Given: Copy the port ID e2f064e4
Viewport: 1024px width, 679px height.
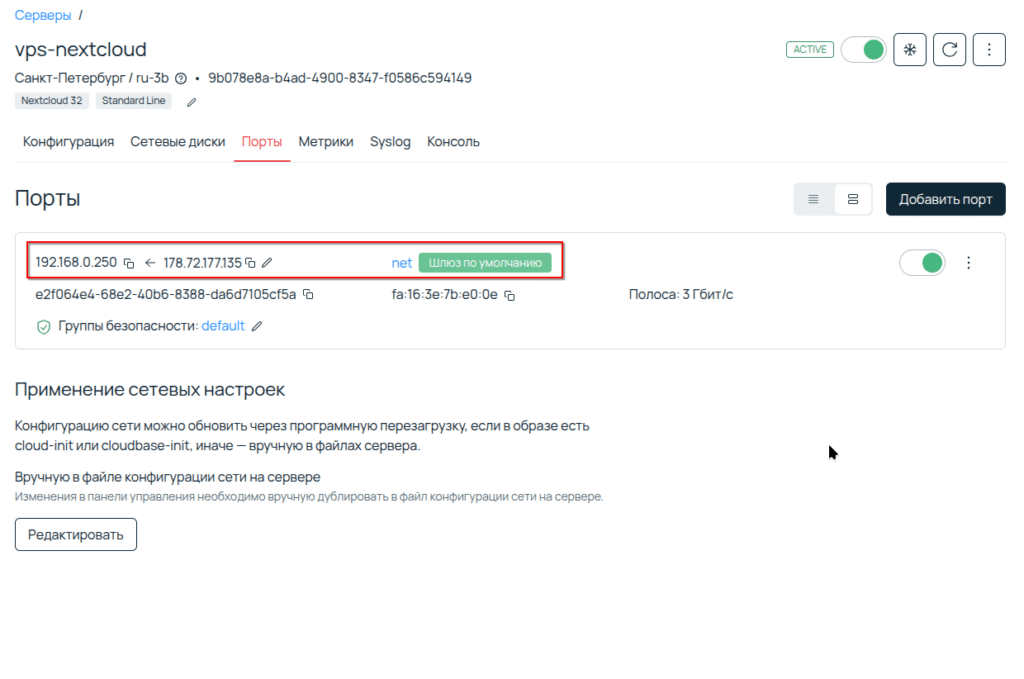Looking at the screenshot, I should [x=309, y=295].
